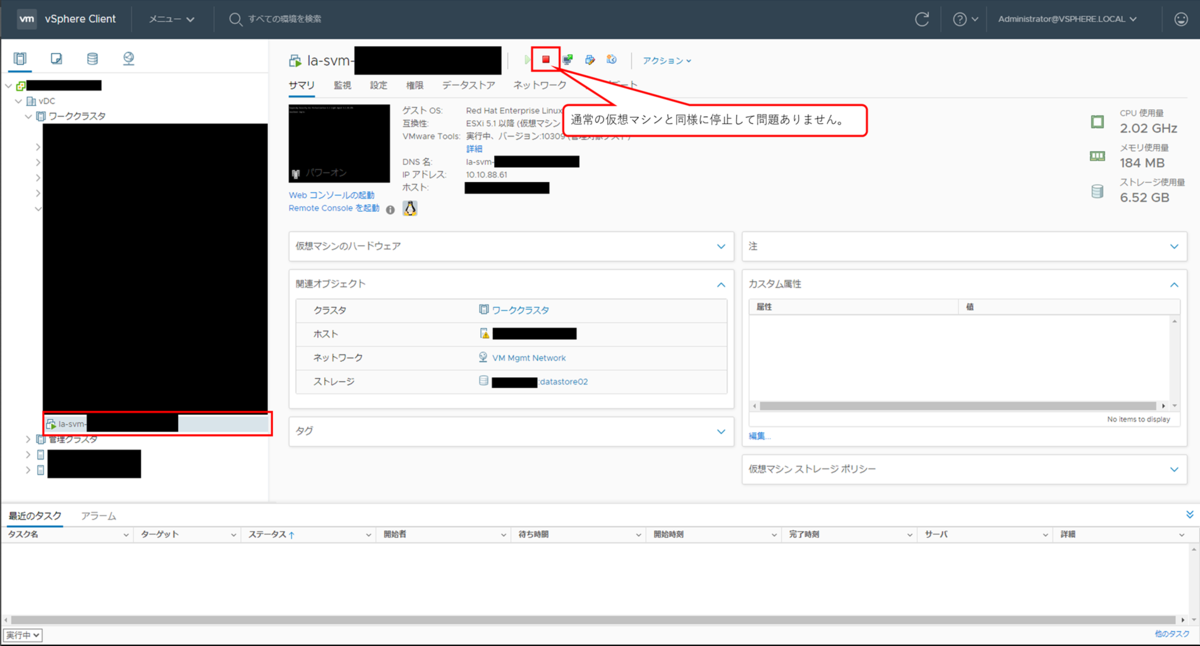Open the Administrator@VSPHERE.LOCAL account menu
The image size is (1200, 646).
[1062, 18]
